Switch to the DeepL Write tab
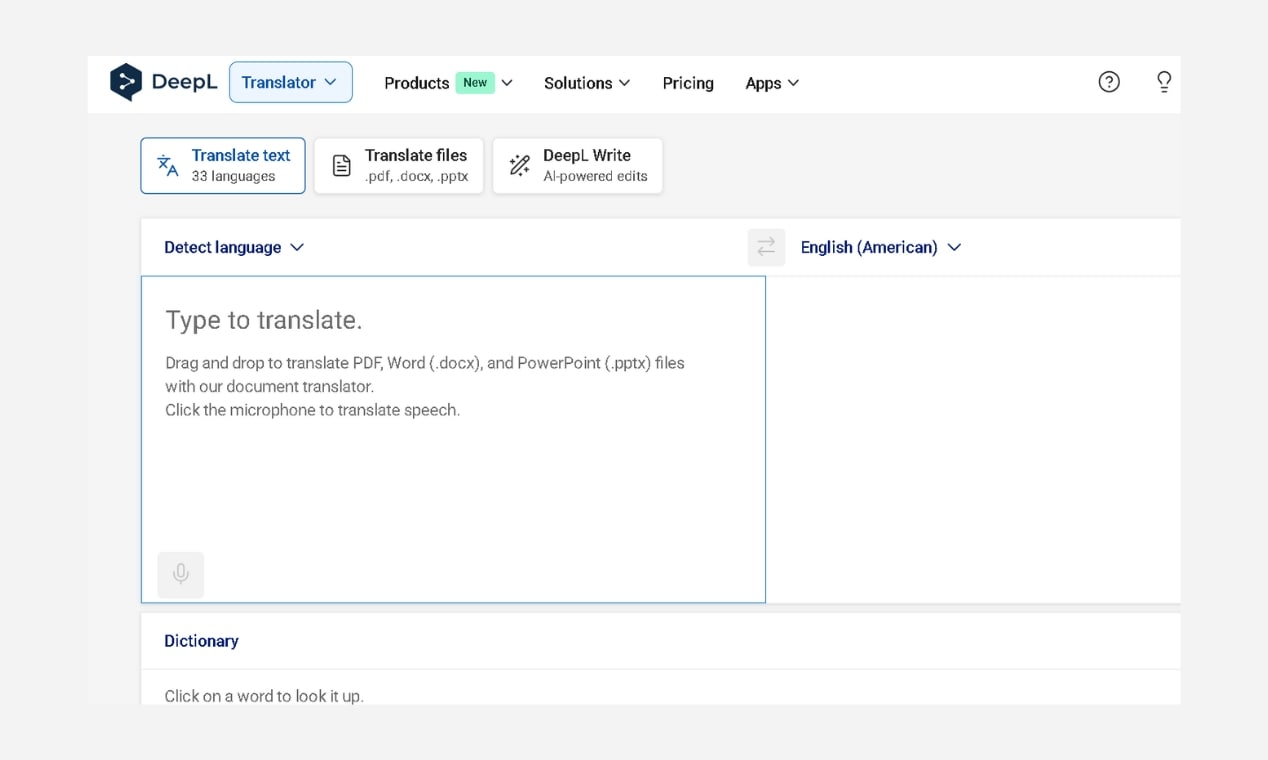Screen dimensions: 1268x760 pyautogui.click(x=578, y=166)
